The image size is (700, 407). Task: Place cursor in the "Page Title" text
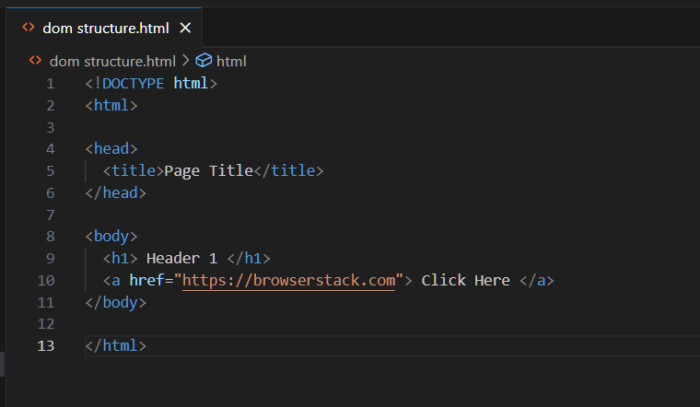[x=208, y=171]
